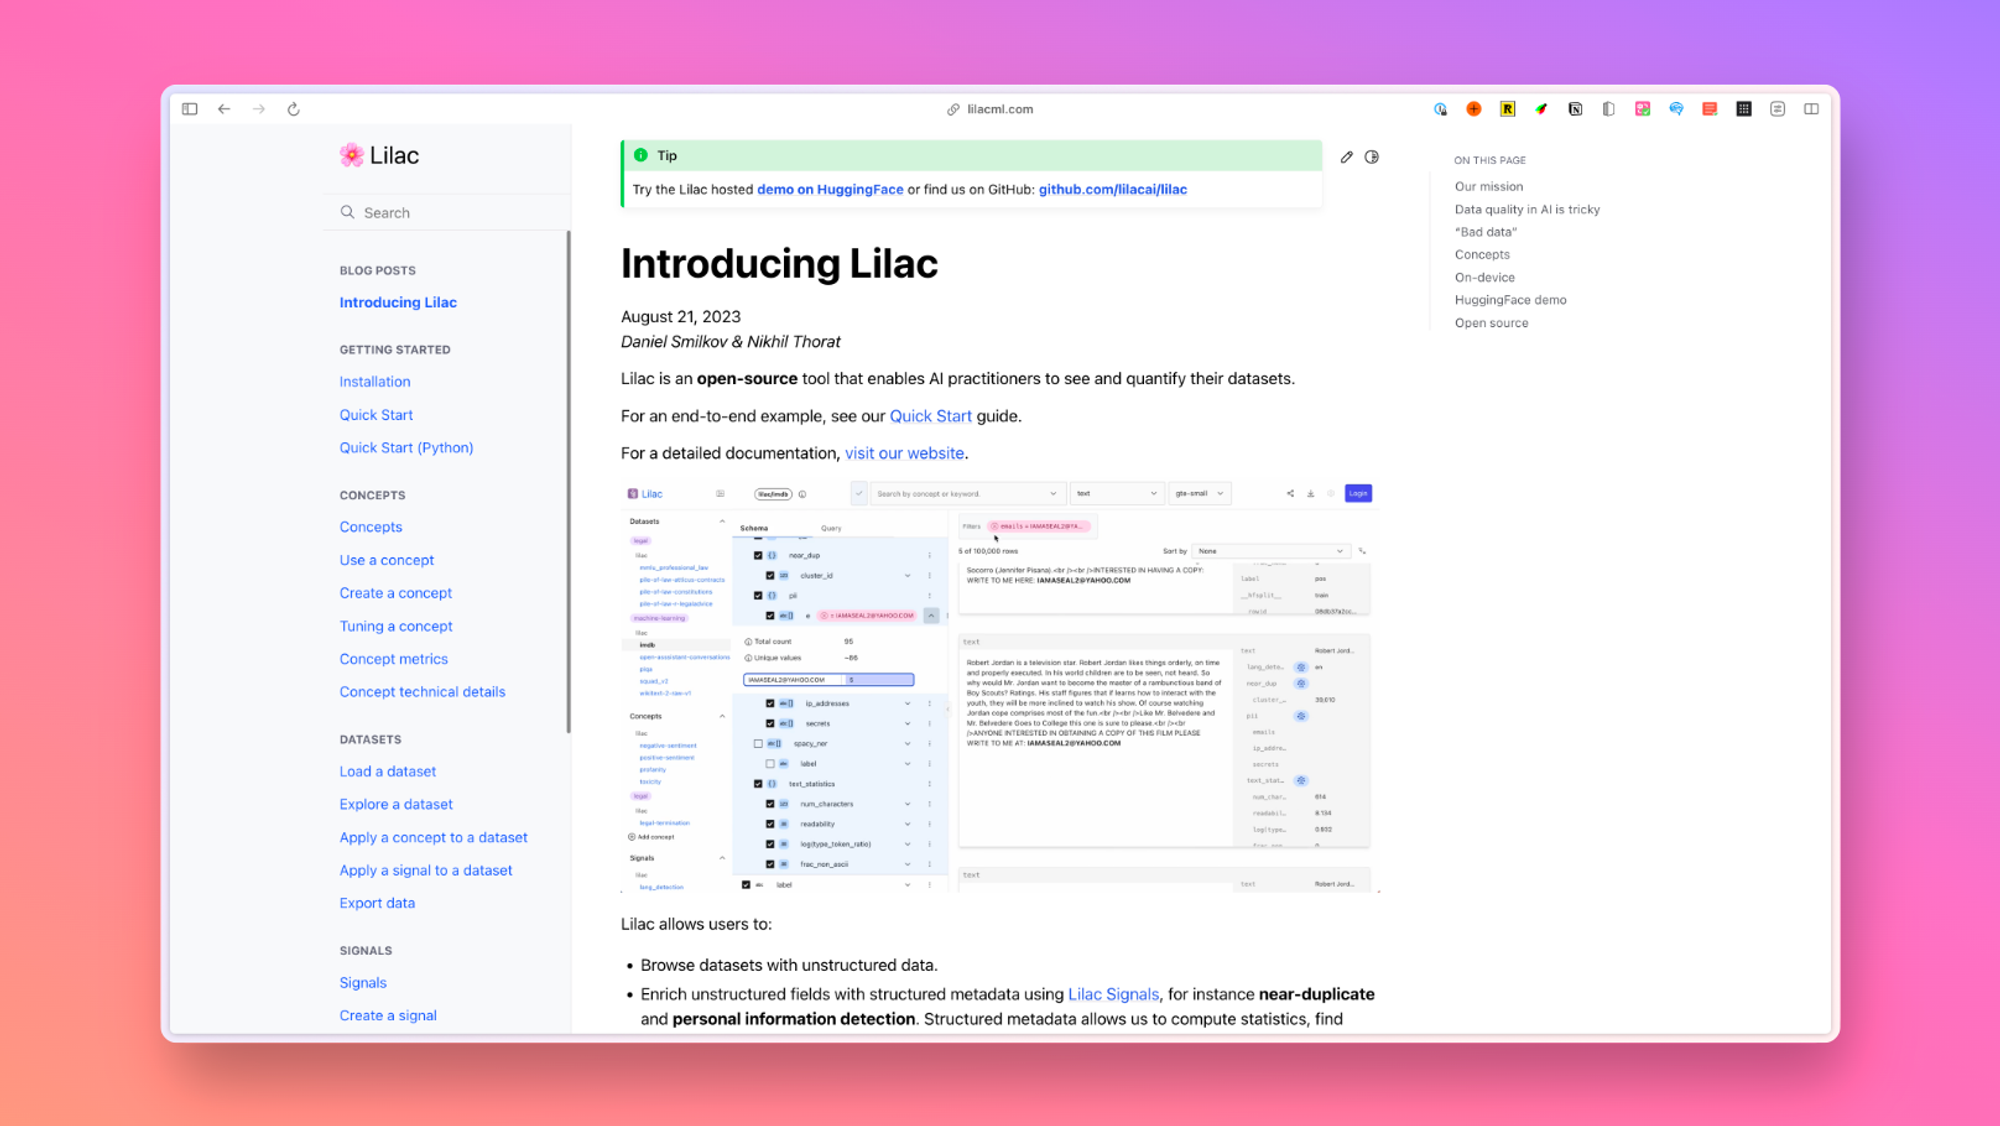
Task: Follow the Lilac Signals inline link
Action: pos(1113,994)
